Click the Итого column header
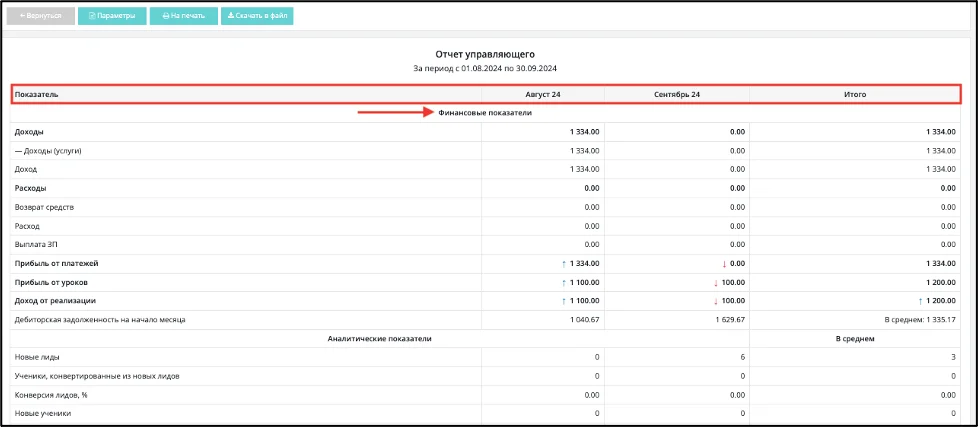This screenshot has width=979, height=429. click(855, 94)
